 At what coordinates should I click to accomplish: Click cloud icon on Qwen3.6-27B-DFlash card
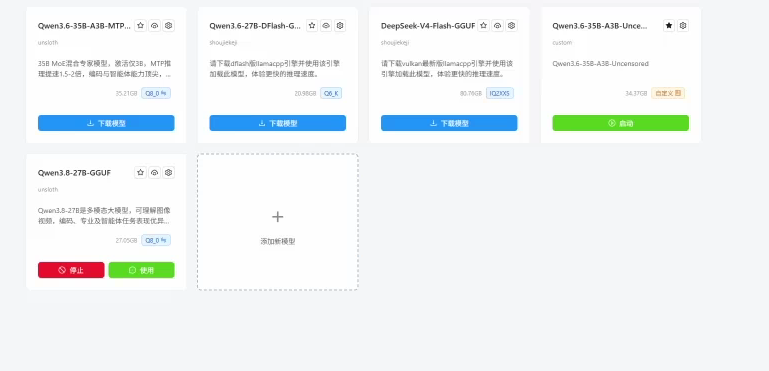(x=326, y=26)
